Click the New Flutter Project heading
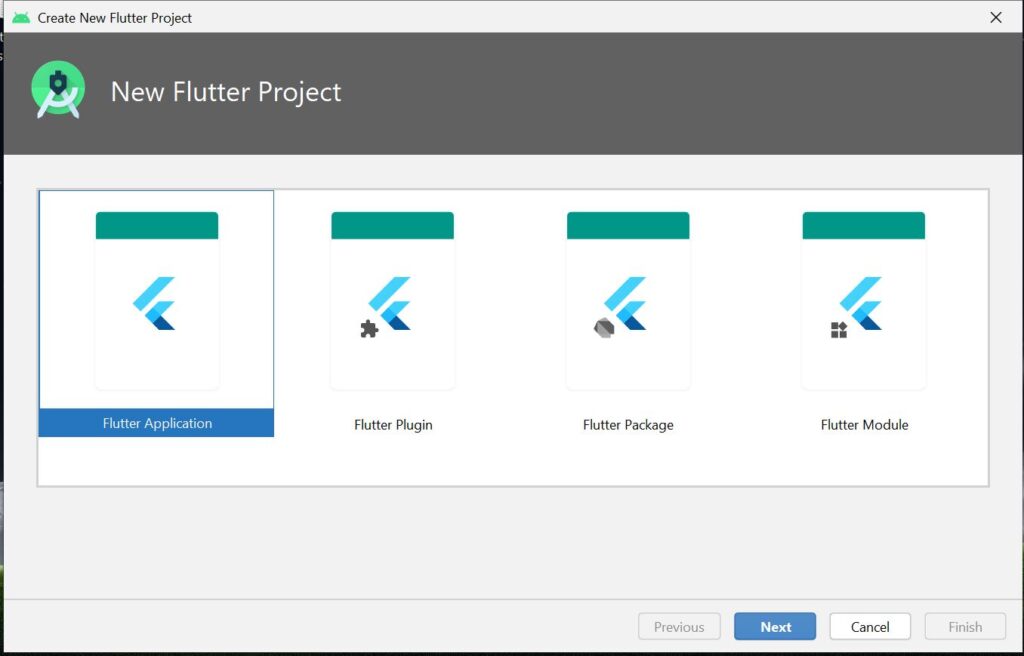 click(x=226, y=91)
